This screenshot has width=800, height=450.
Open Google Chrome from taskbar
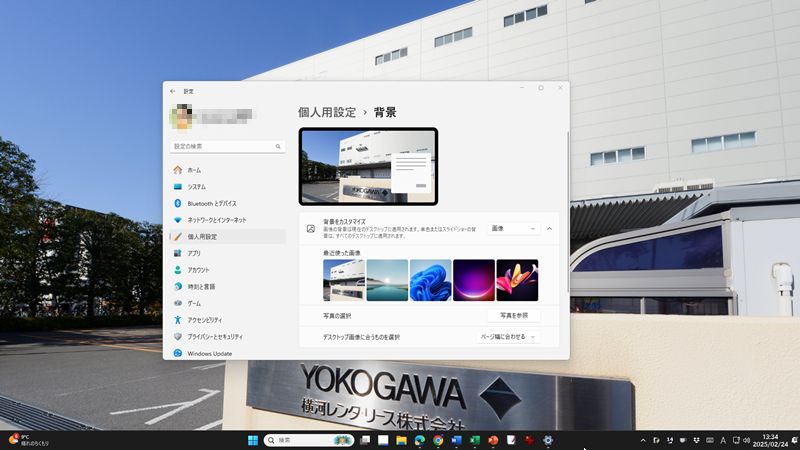438,440
